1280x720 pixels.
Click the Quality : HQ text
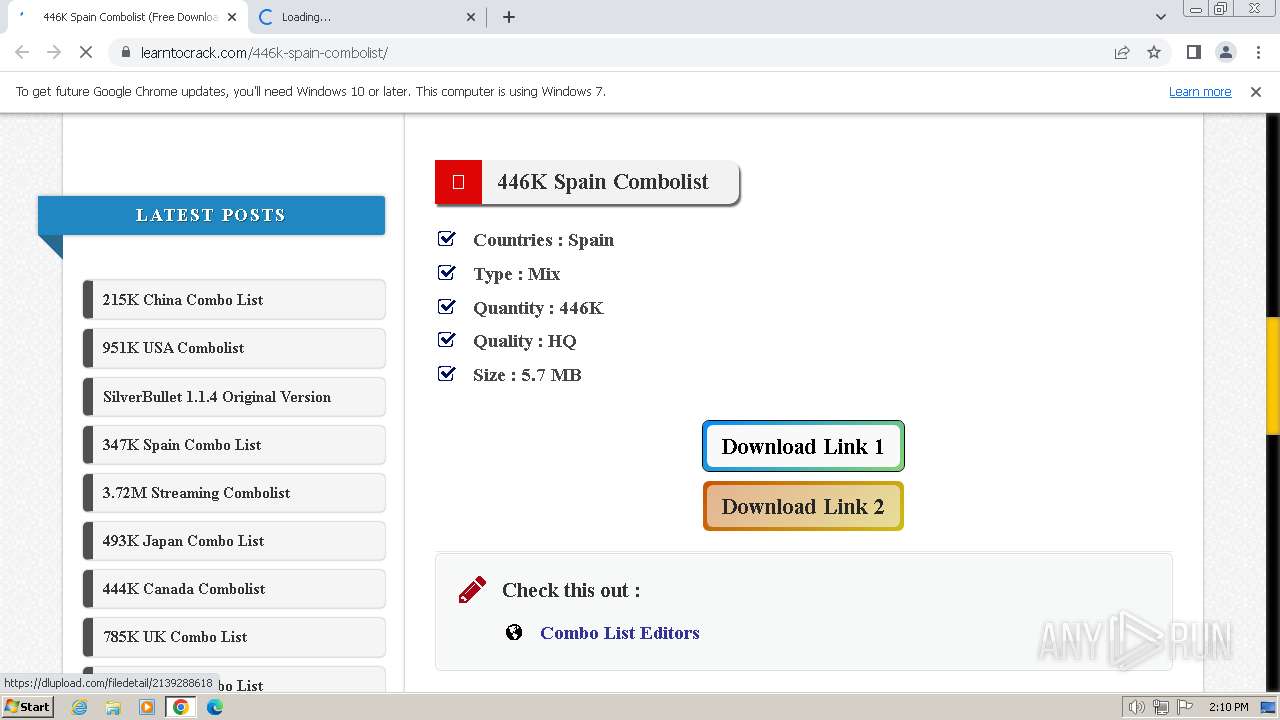coord(524,341)
